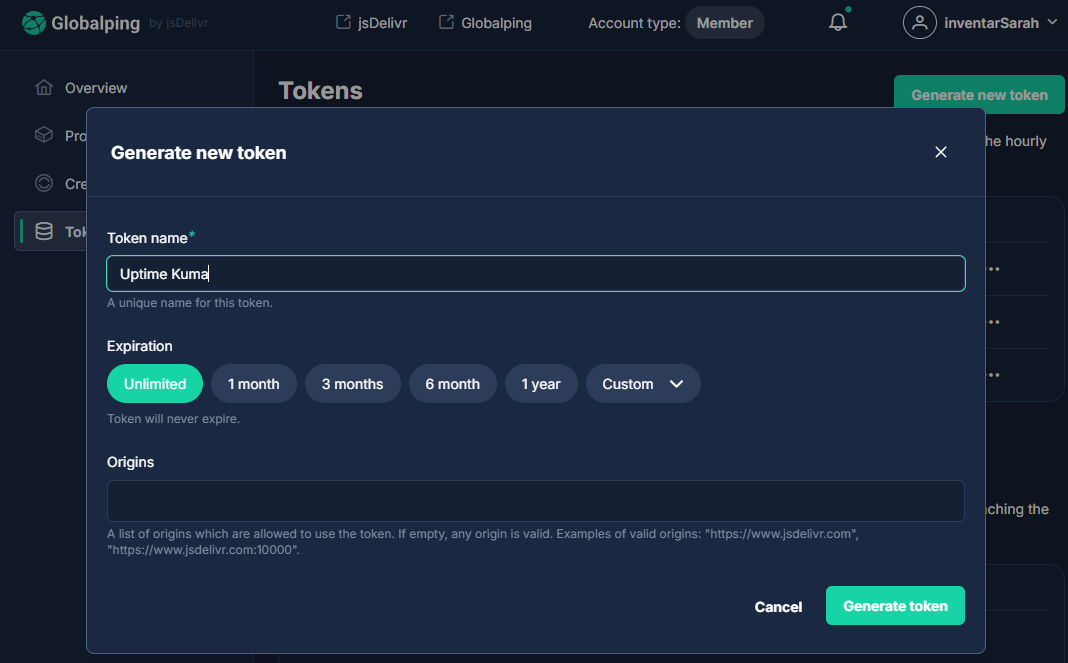Click the inventarSarah account avatar
Image resolution: width=1068 pixels, height=663 pixels.
pos(920,22)
